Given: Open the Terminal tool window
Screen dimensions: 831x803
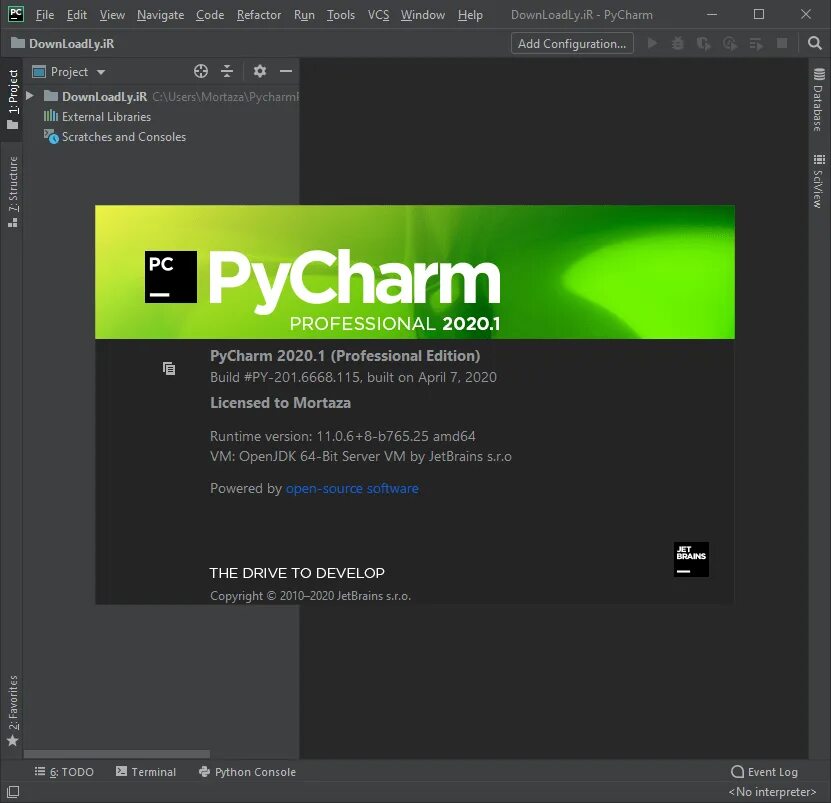Looking at the screenshot, I should [x=146, y=772].
